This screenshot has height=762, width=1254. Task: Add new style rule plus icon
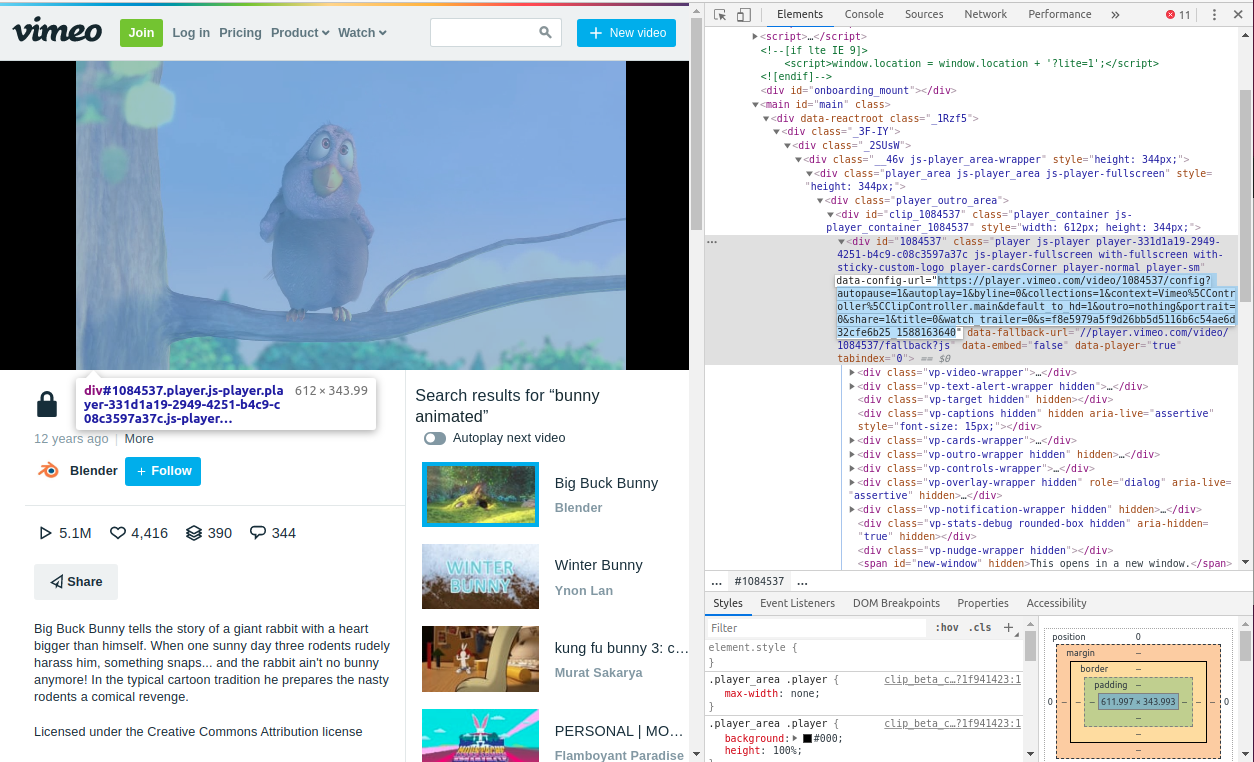coord(1009,628)
